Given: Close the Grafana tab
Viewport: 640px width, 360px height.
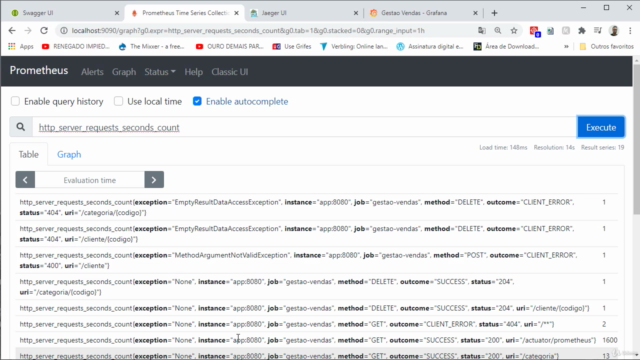Looking at the screenshot, I should point(475,13).
